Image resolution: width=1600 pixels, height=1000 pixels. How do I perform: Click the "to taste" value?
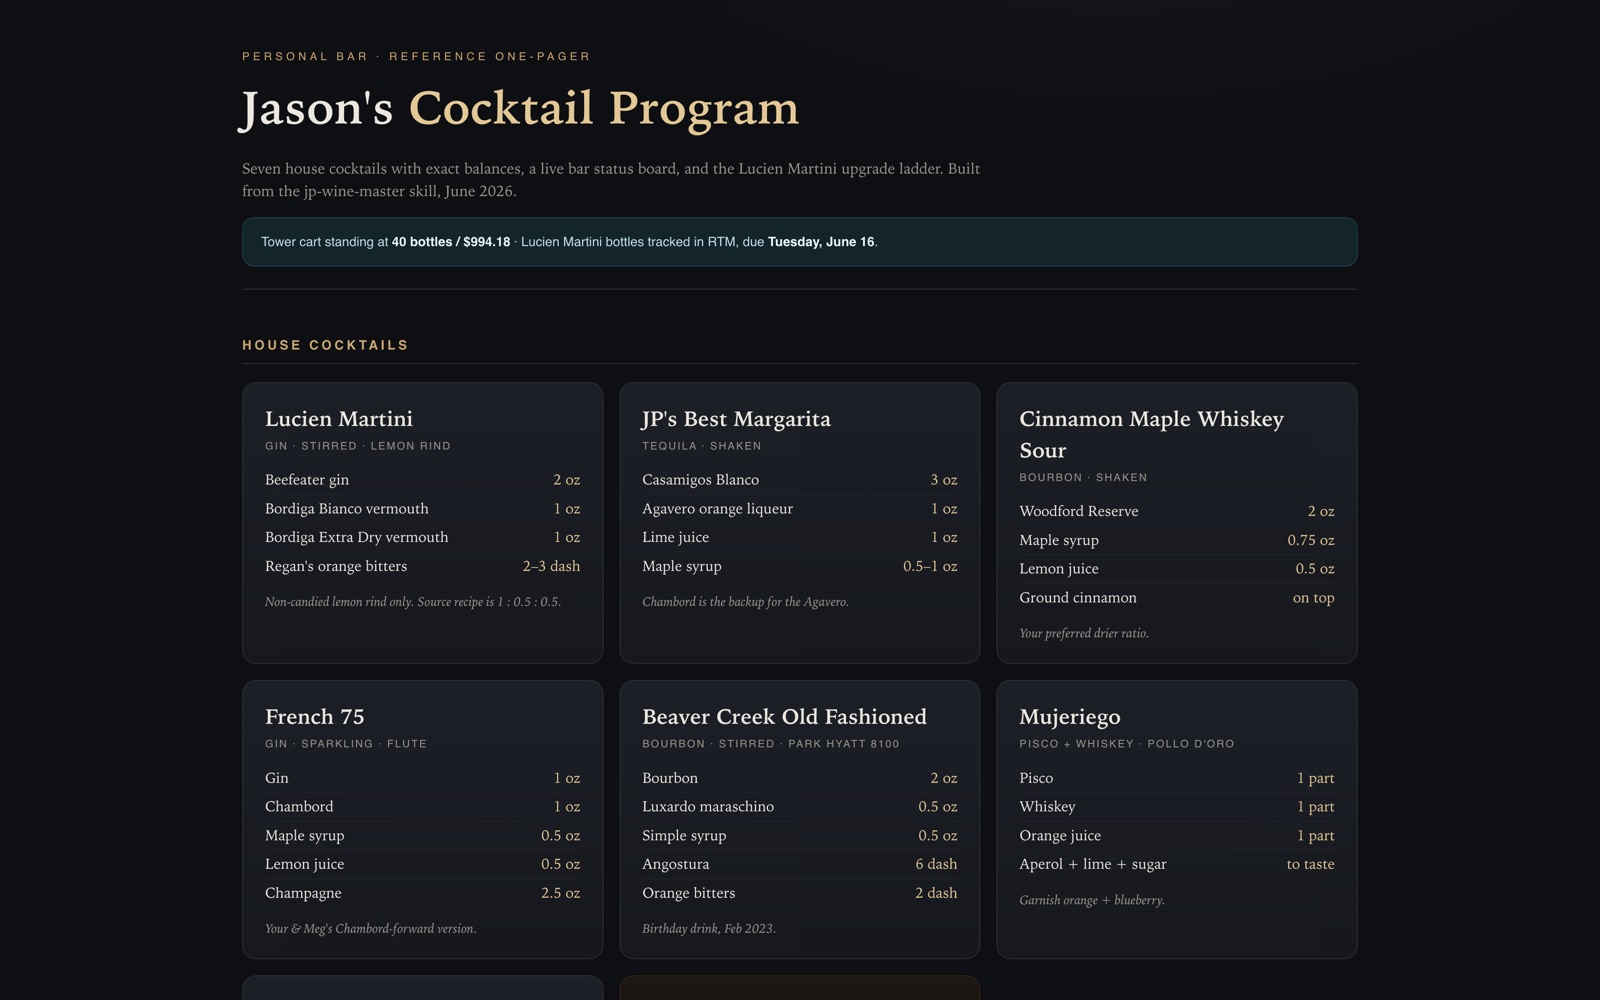tap(1310, 864)
